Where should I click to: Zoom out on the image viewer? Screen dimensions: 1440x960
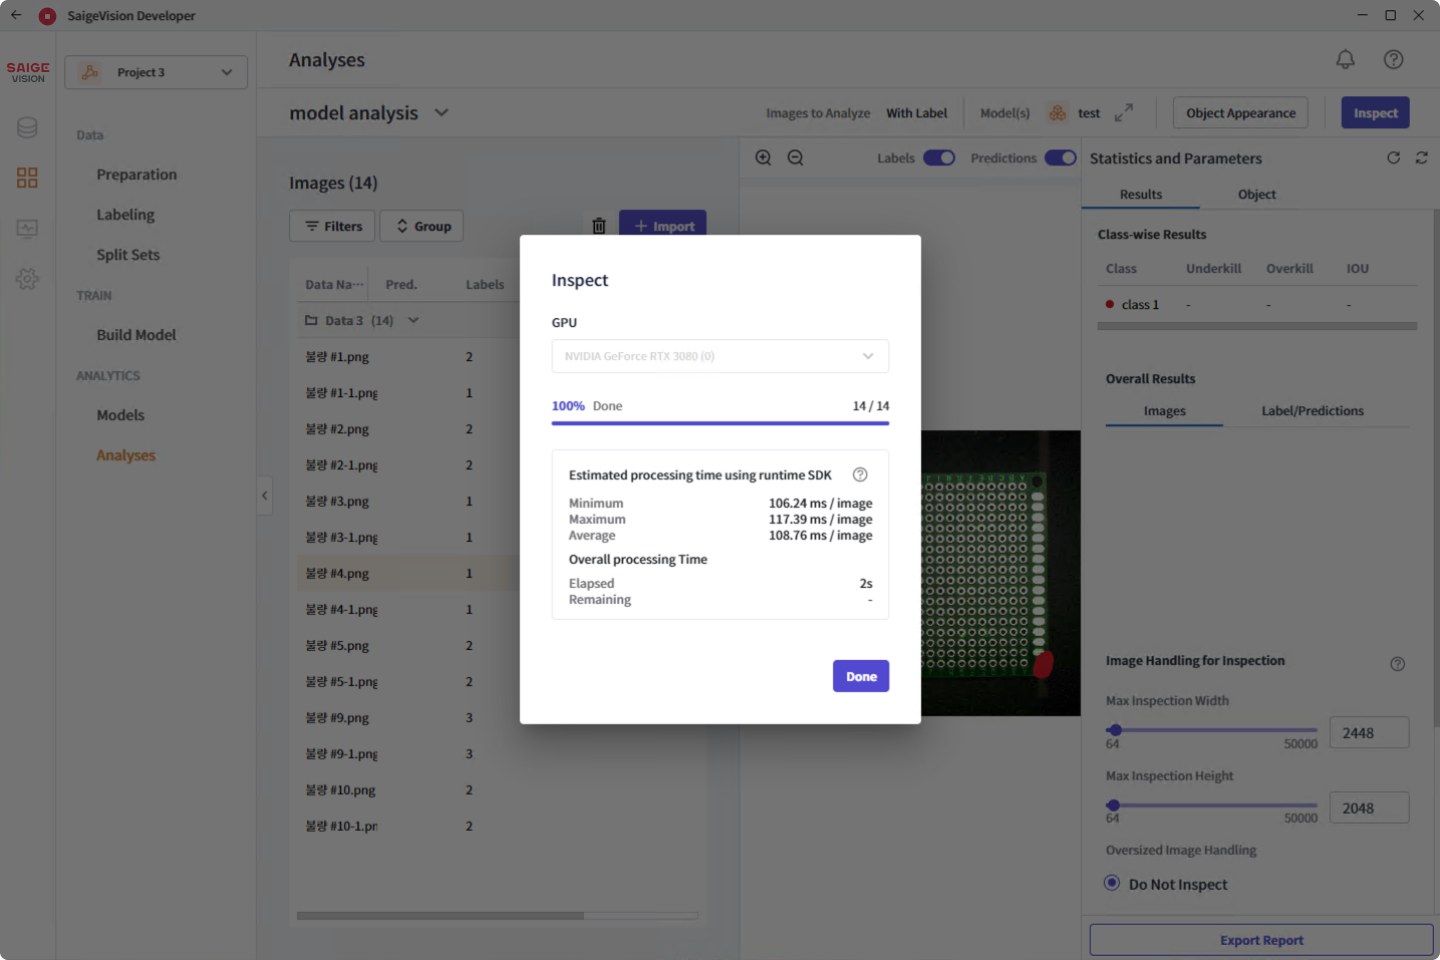click(x=795, y=158)
